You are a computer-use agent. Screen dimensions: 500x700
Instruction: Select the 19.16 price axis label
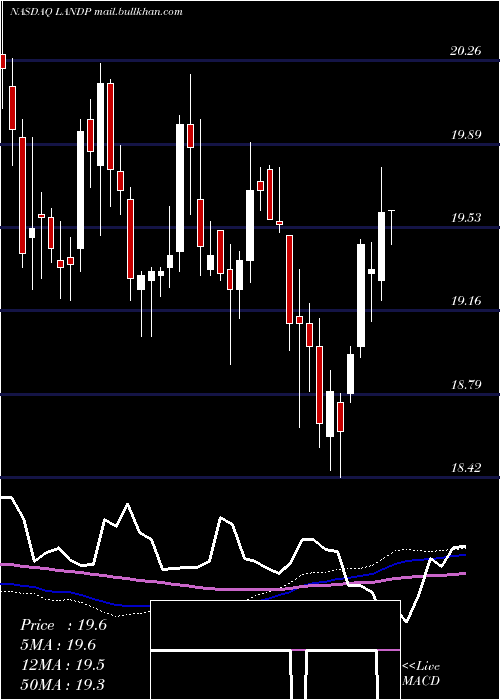click(466, 301)
